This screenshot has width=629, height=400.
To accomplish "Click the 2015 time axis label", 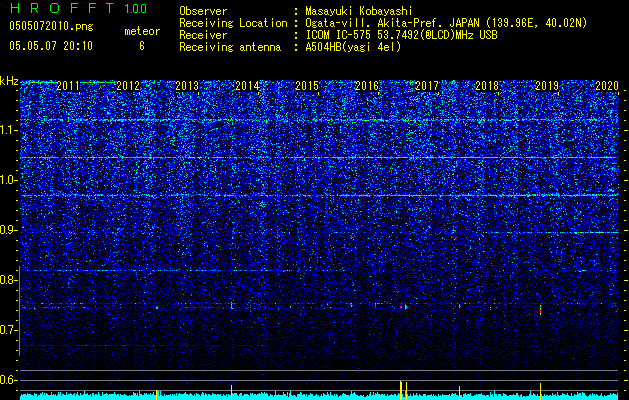I will tap(307, 85).
